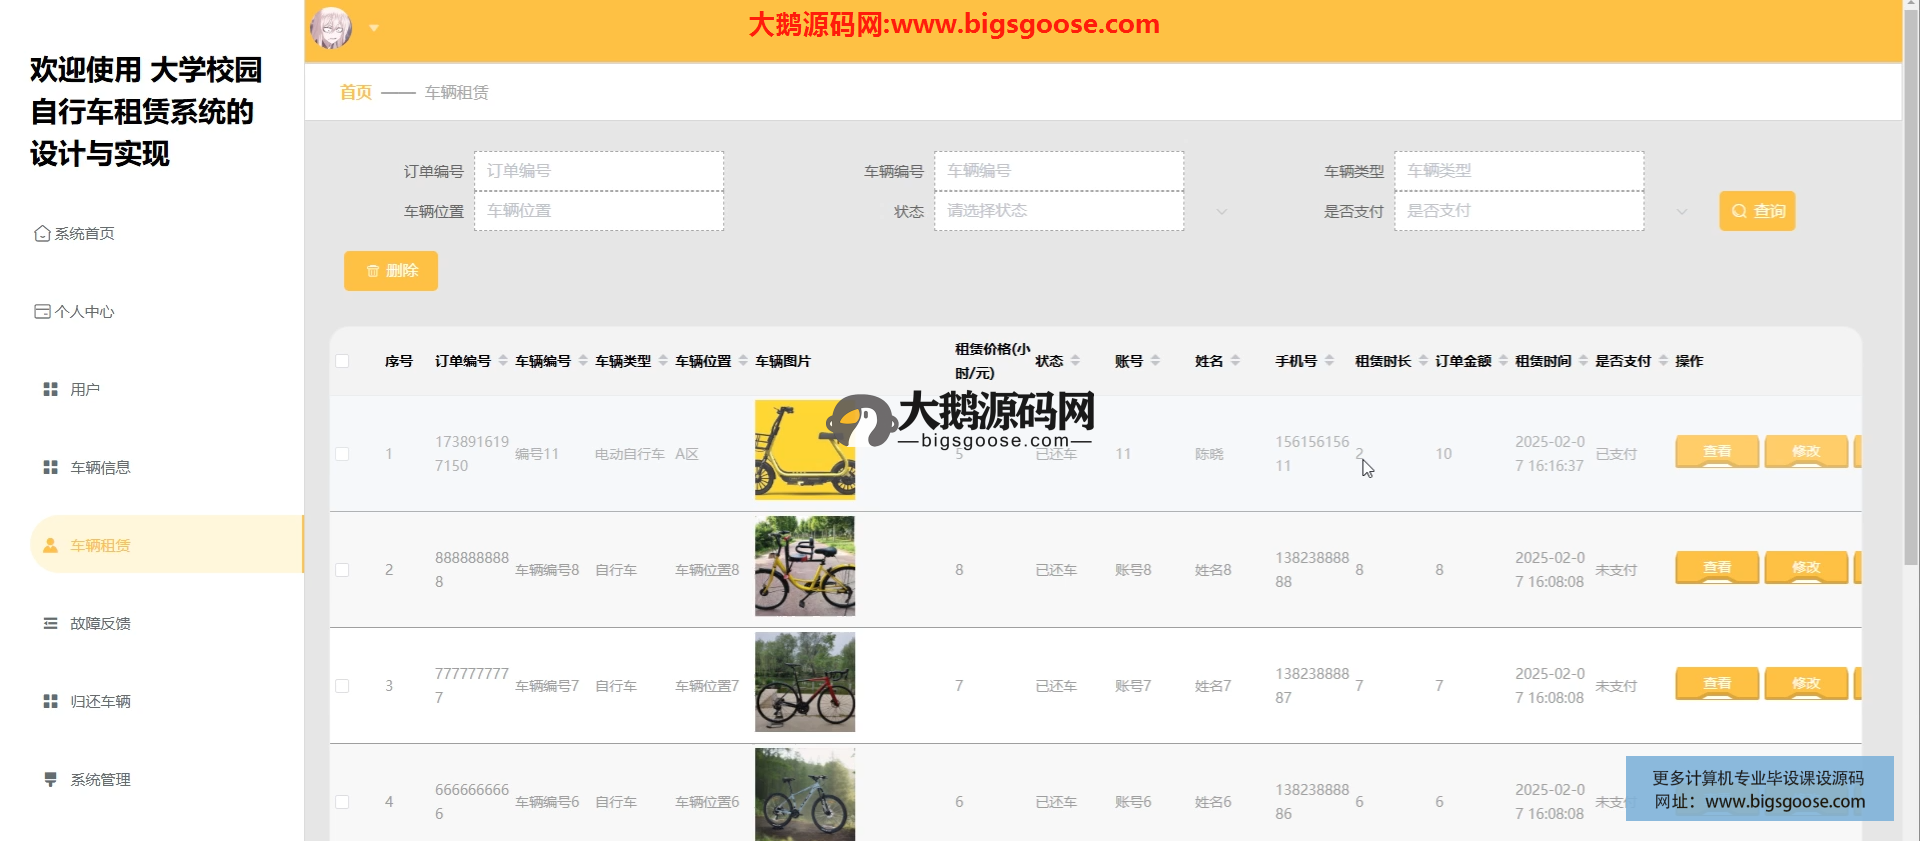Sort by 订单编号 column arrows
This screenshot has width=1920, height=841.
click(503, 361)
